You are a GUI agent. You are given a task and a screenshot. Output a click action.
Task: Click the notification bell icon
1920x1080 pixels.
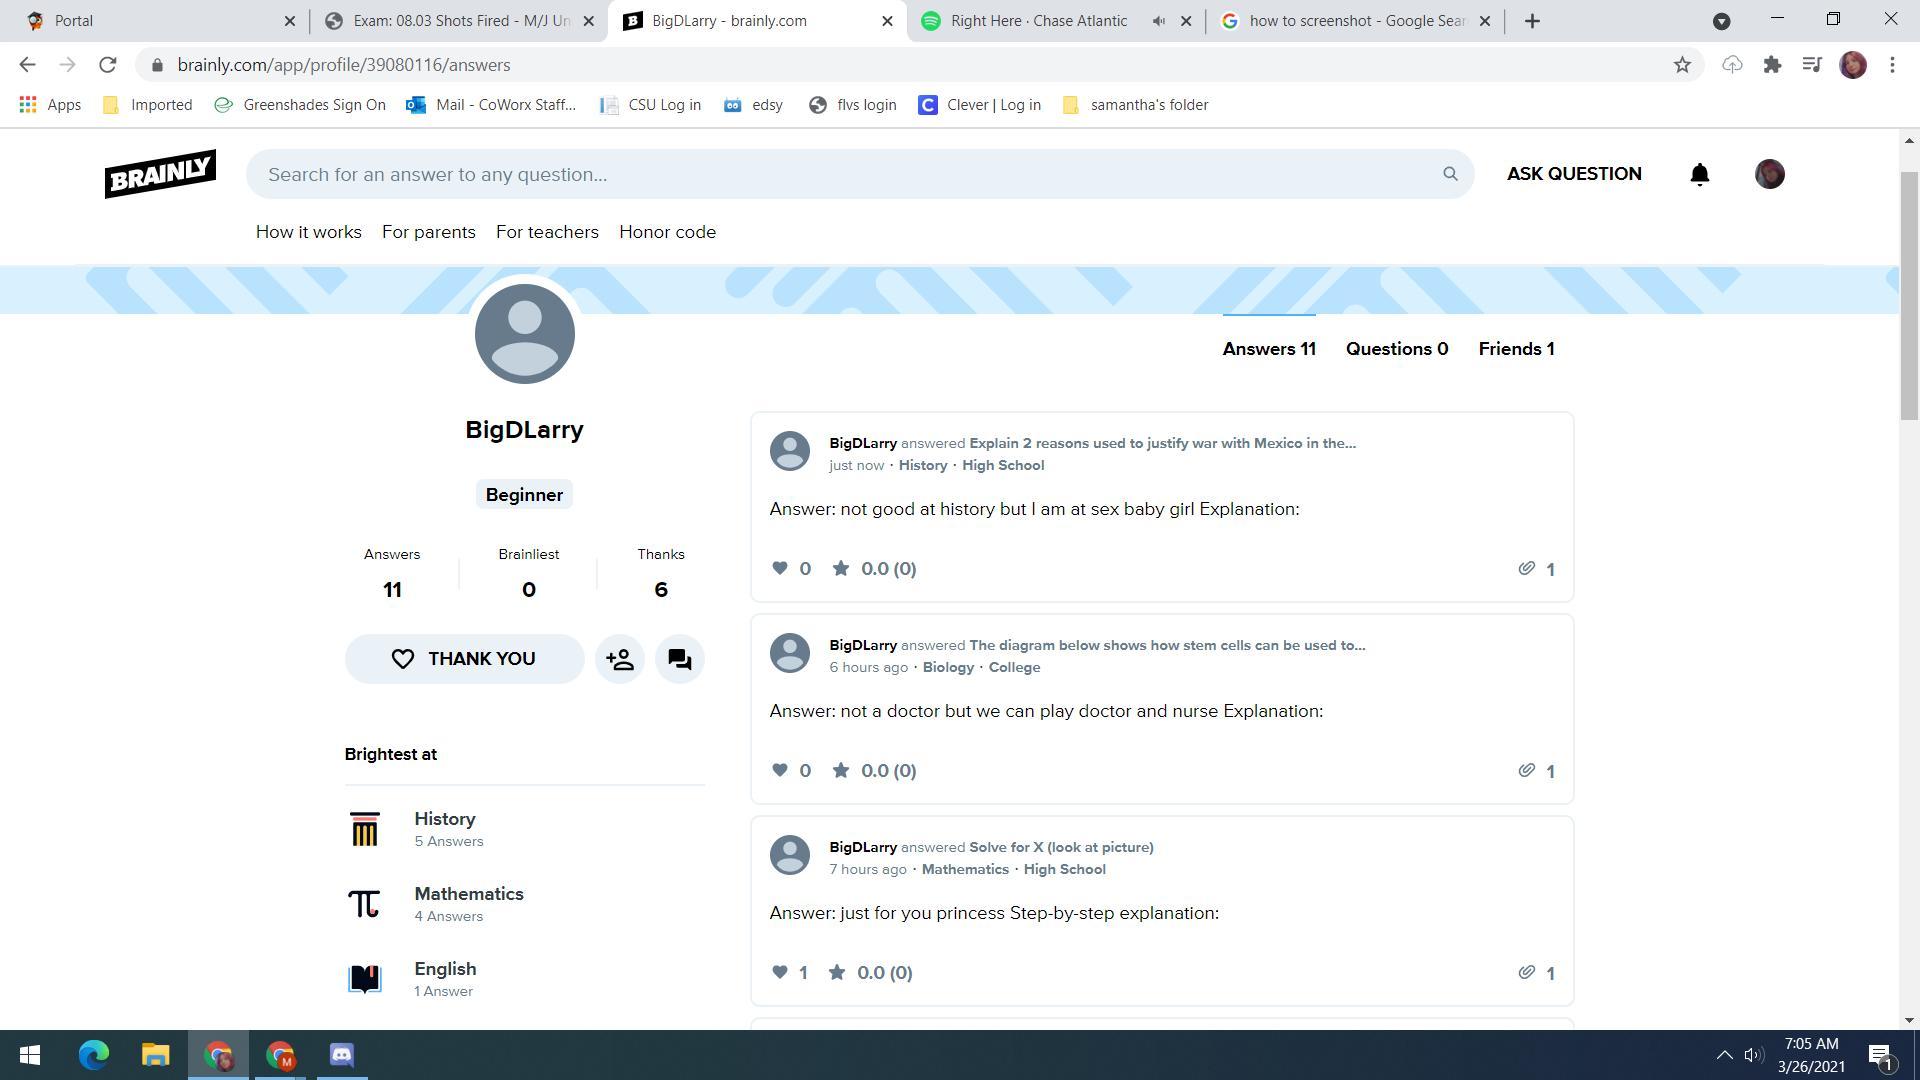[x=1699, y=174]
